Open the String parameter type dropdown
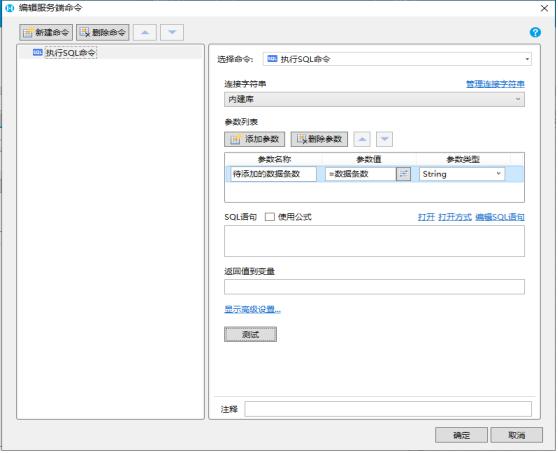The width and height of the screenshot is (558, 453). 462,174
